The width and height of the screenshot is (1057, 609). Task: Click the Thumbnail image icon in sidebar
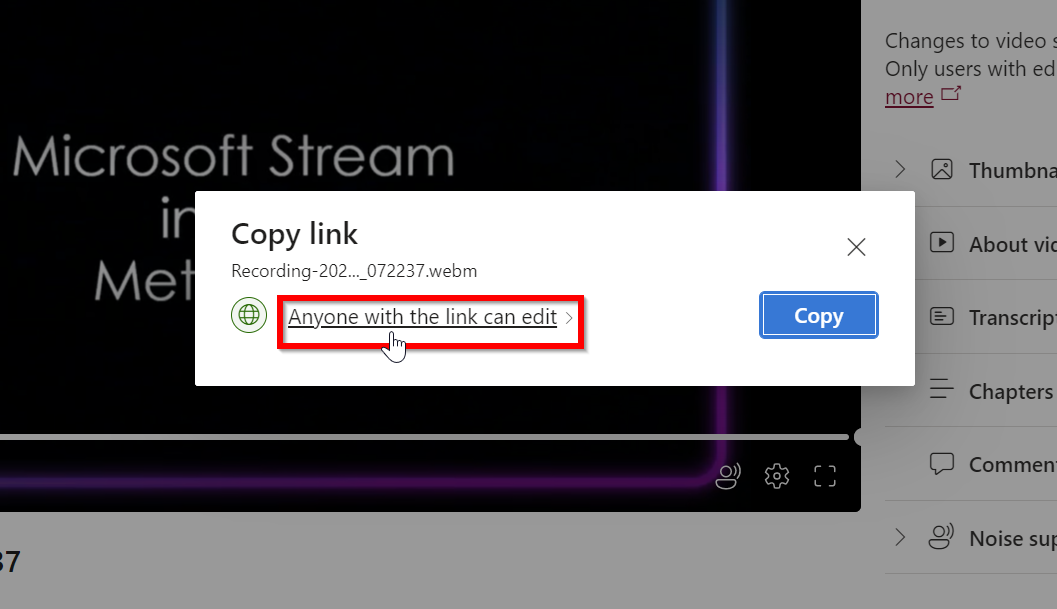pyautogui.click(x=942, y=169)
